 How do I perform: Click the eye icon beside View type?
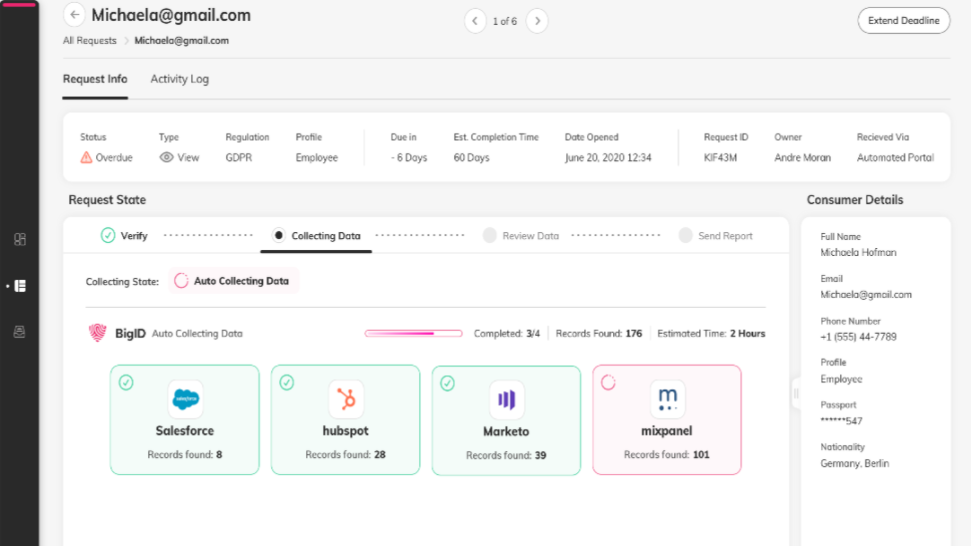pyautogui.click(x=166, y=157)
